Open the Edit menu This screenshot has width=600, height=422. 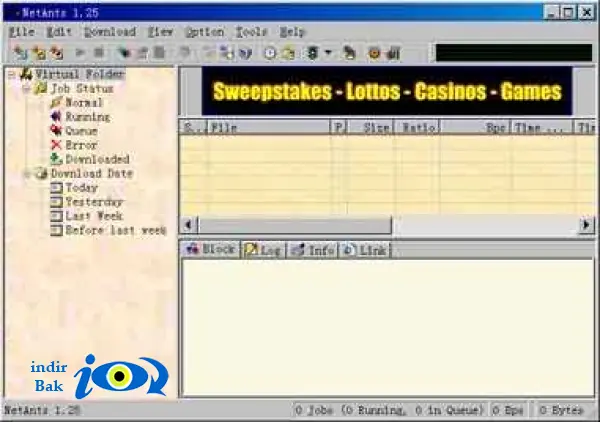point(59,32)
